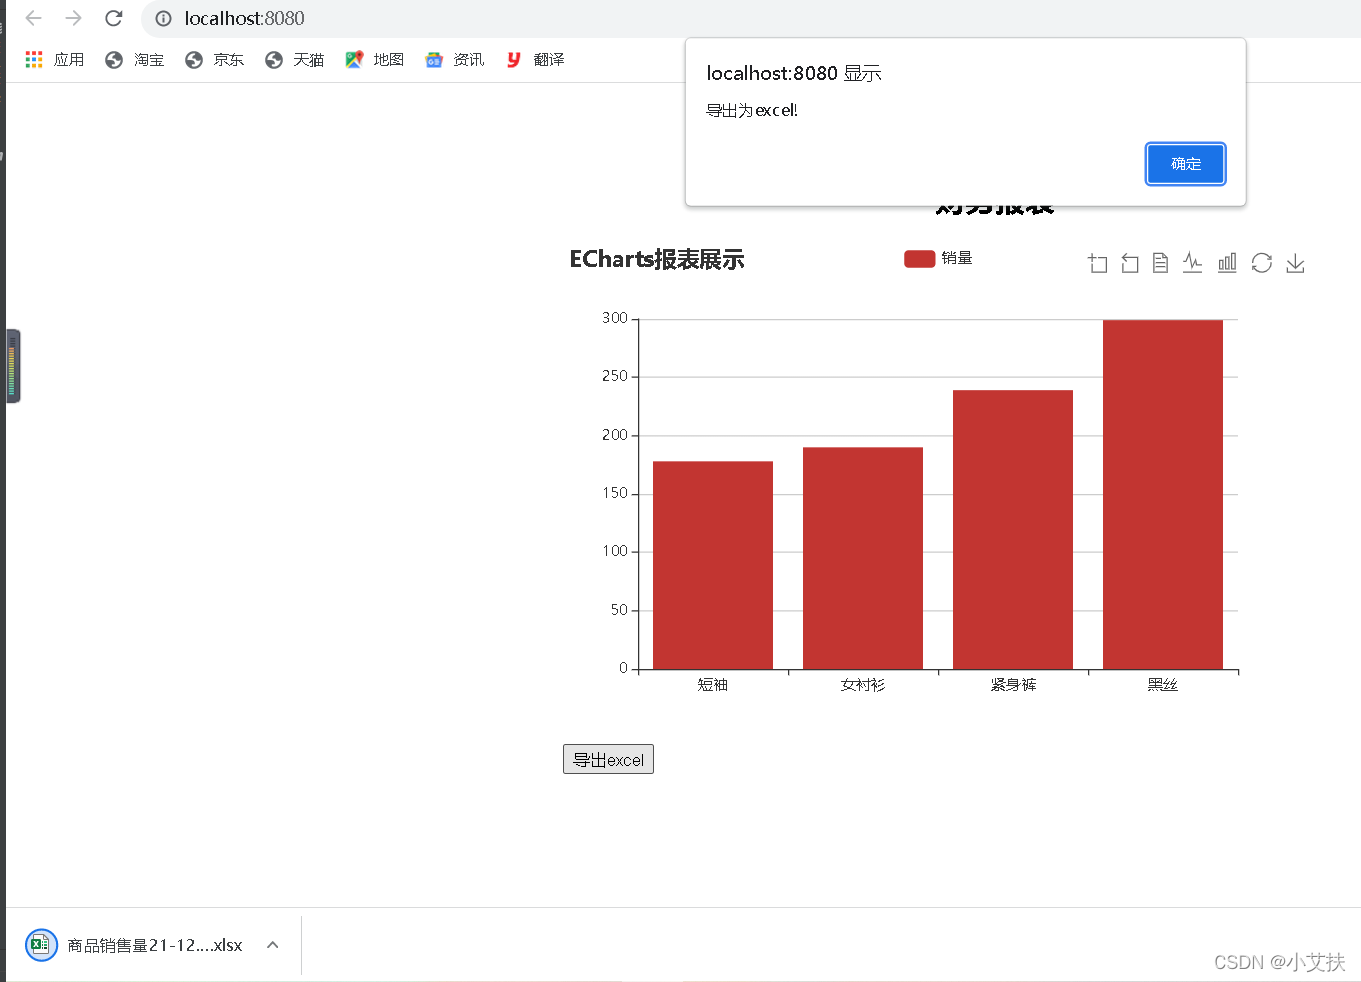Open ECharts data view icon
The height and width of the screenshot is (982, 1361).
1160,263
